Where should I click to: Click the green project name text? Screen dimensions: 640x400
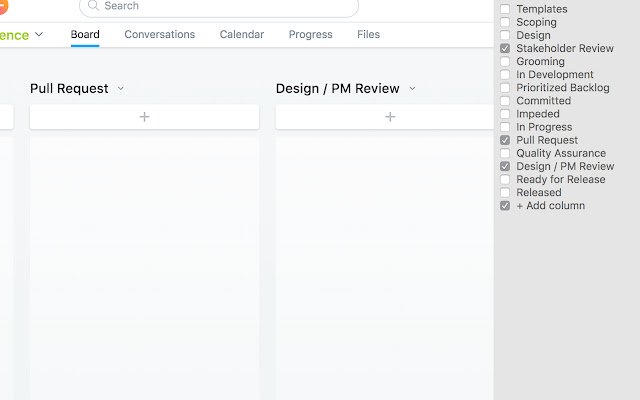point(14,35)
